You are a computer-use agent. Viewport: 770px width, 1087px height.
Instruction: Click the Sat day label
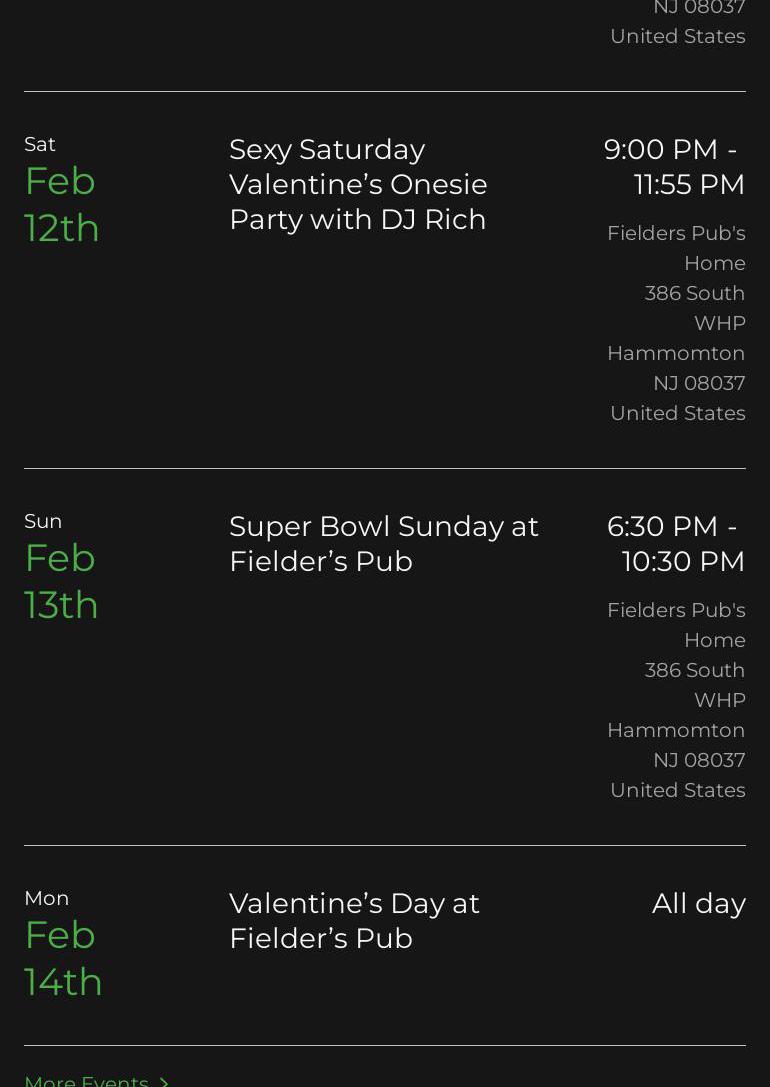click(x=40, y=144)
